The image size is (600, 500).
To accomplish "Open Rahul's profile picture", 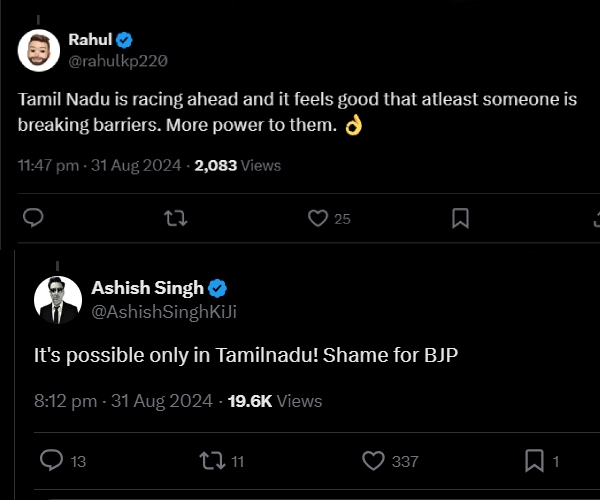I will 38,50.
